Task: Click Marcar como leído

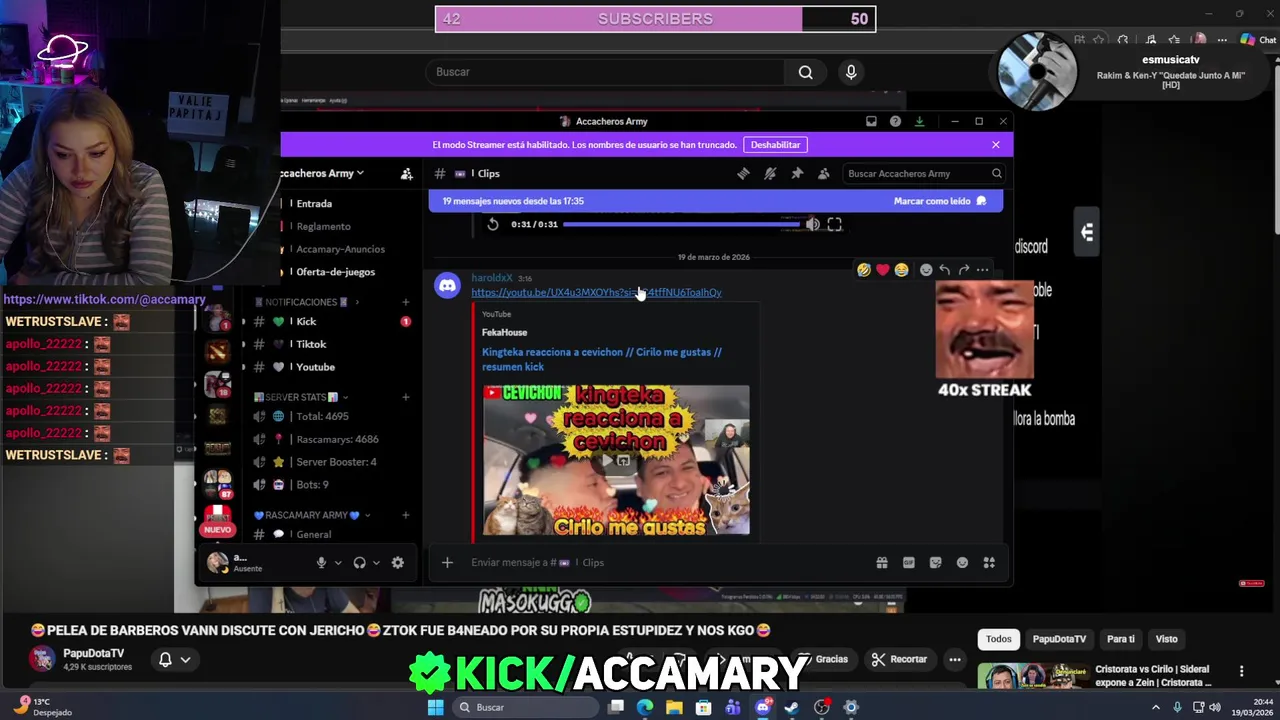Action: tap(940, 201)
